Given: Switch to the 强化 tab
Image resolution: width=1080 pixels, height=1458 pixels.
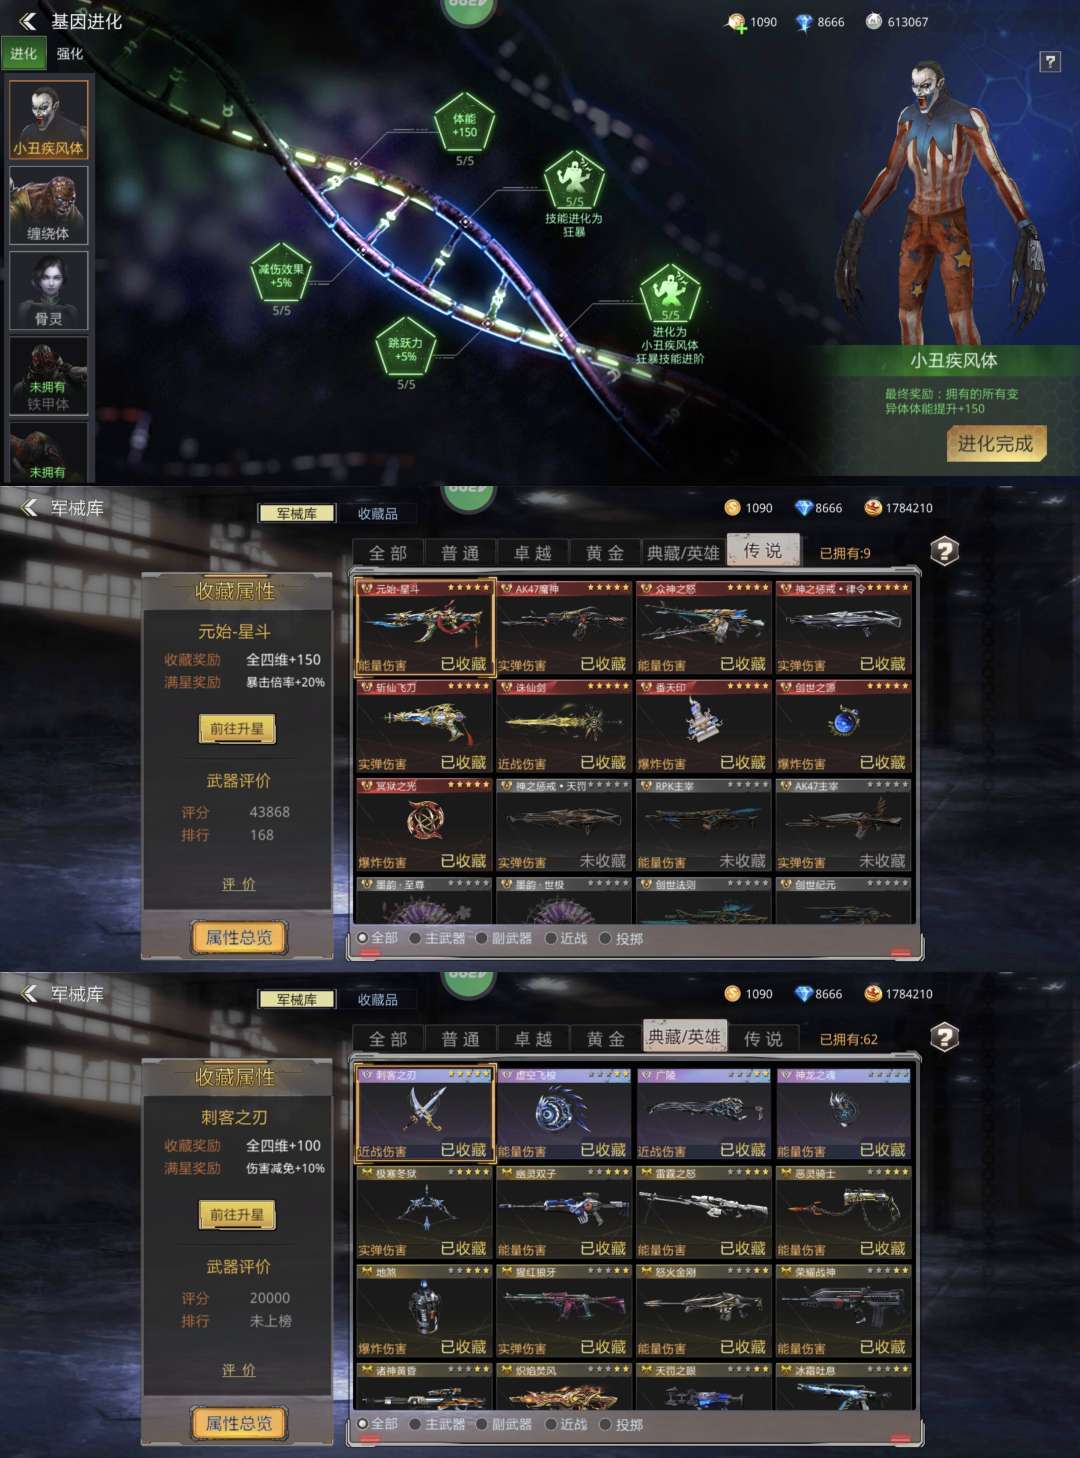Looking at the screenshot, I should (x=70, y=54).
